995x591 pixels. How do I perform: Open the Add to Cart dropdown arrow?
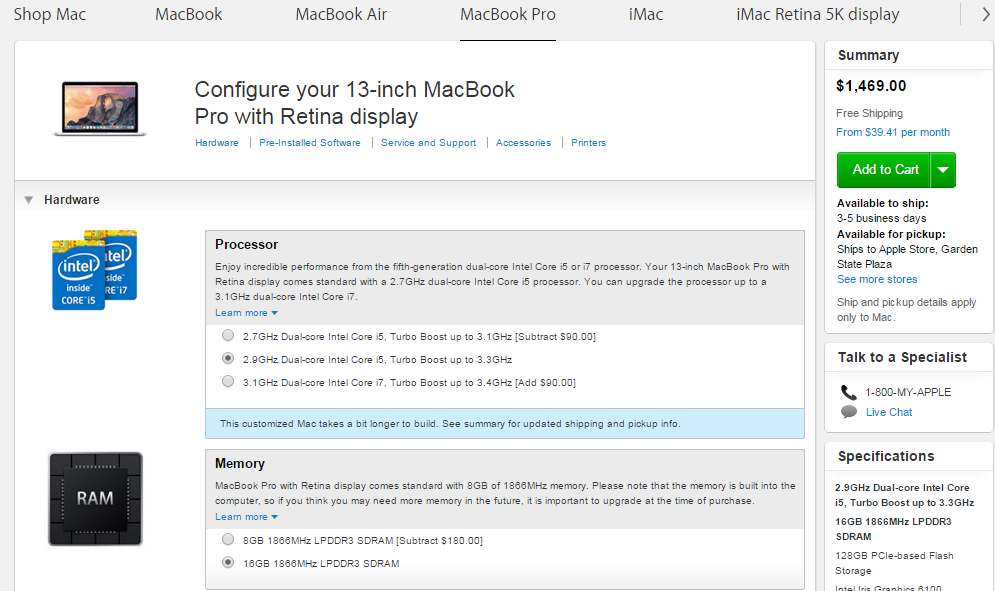(943, 170)
